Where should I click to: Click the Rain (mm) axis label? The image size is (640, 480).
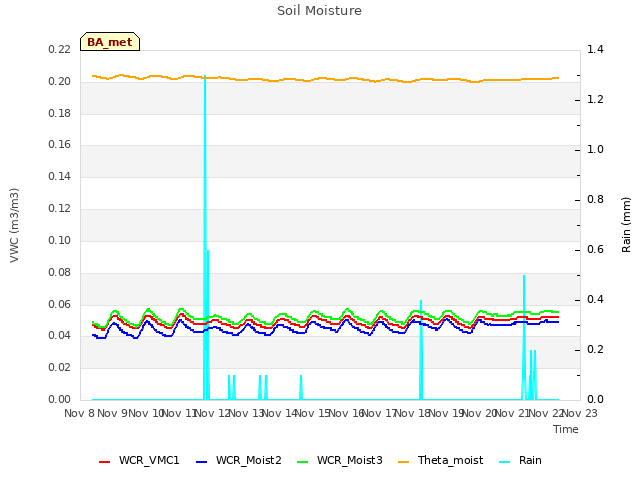[x=626, y=225]
